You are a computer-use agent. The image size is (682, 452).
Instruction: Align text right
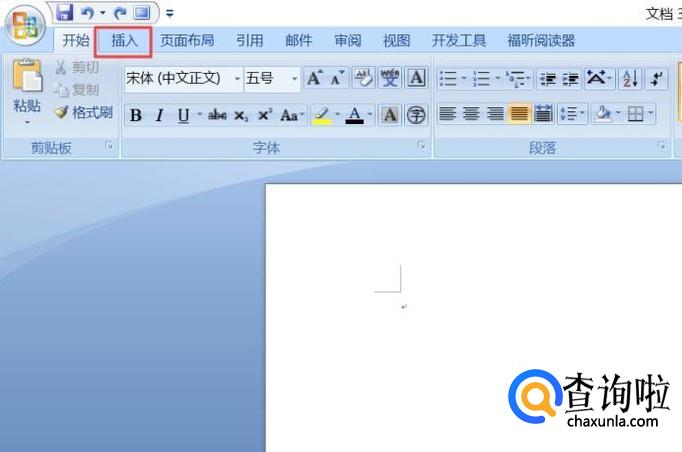(x=495, y=114)
